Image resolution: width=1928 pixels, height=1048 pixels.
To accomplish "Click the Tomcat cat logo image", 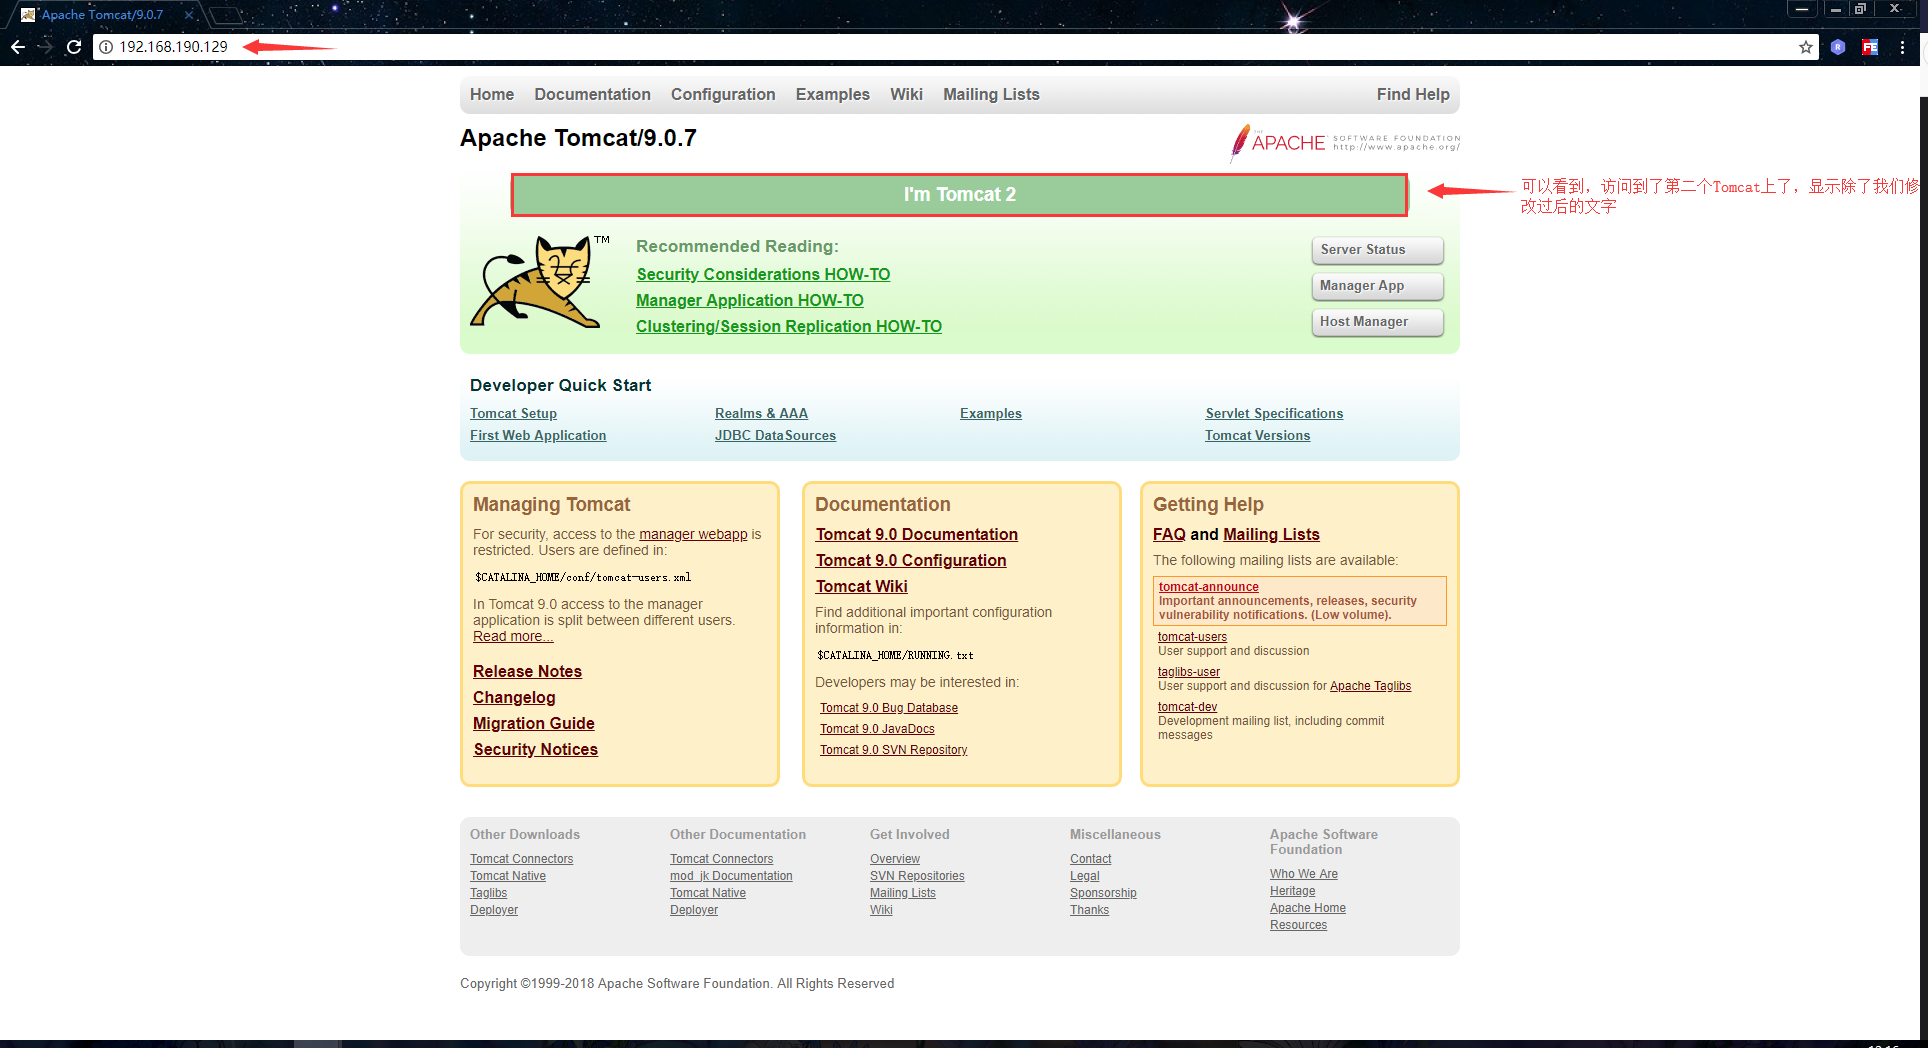I will click(540, 282).
